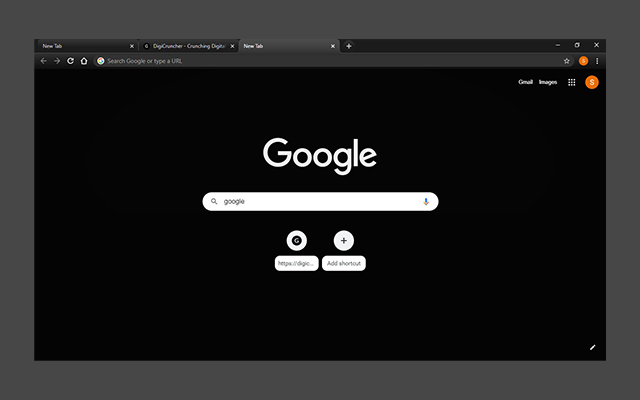Start voice search with the microphone
This screenshot has height=400, width=640.
click(426, 202)
